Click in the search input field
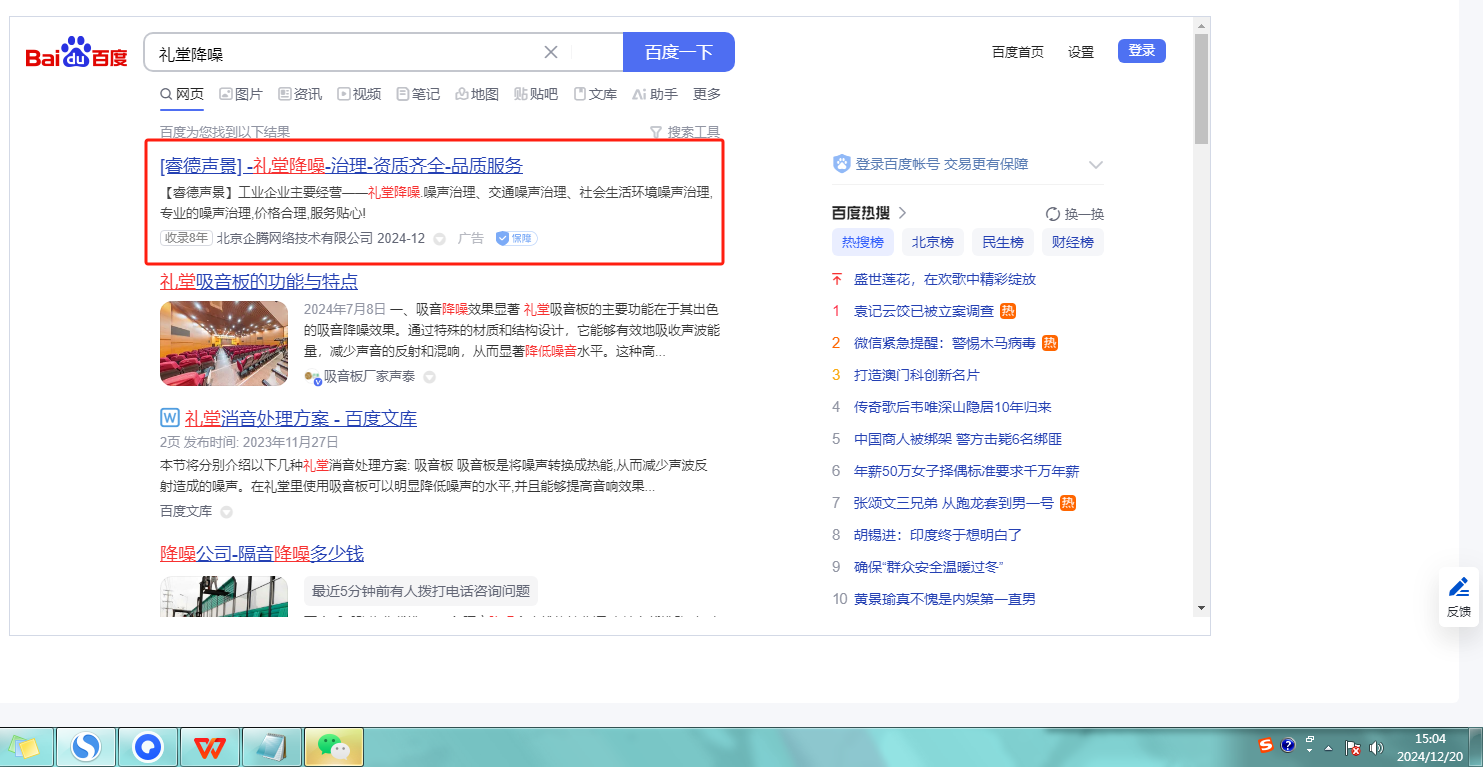Screen dimensions: 1483x767 [x=340, y=53]
